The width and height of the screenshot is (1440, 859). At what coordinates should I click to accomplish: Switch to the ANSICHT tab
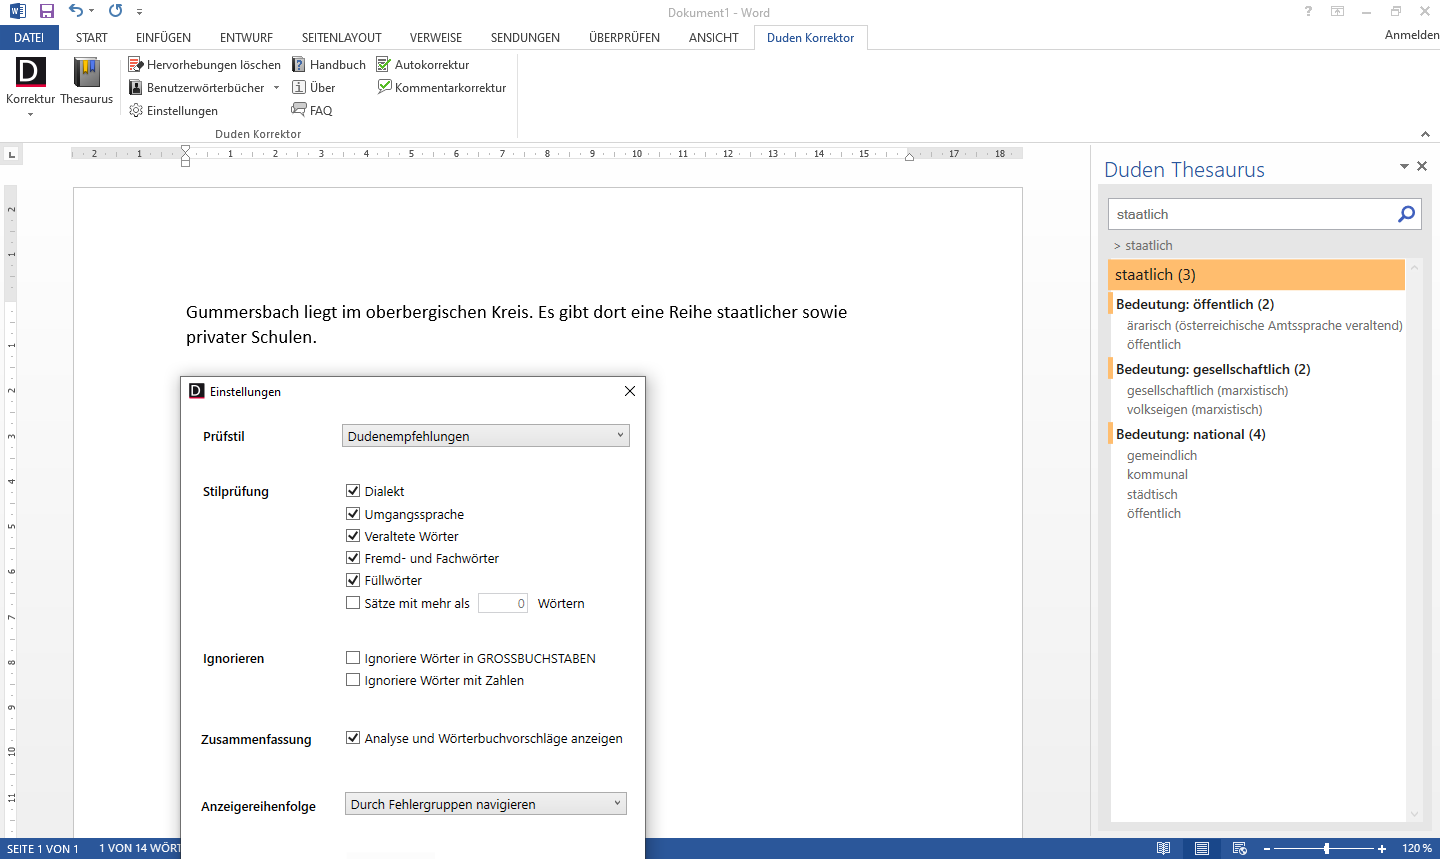[x=713, y=37]
